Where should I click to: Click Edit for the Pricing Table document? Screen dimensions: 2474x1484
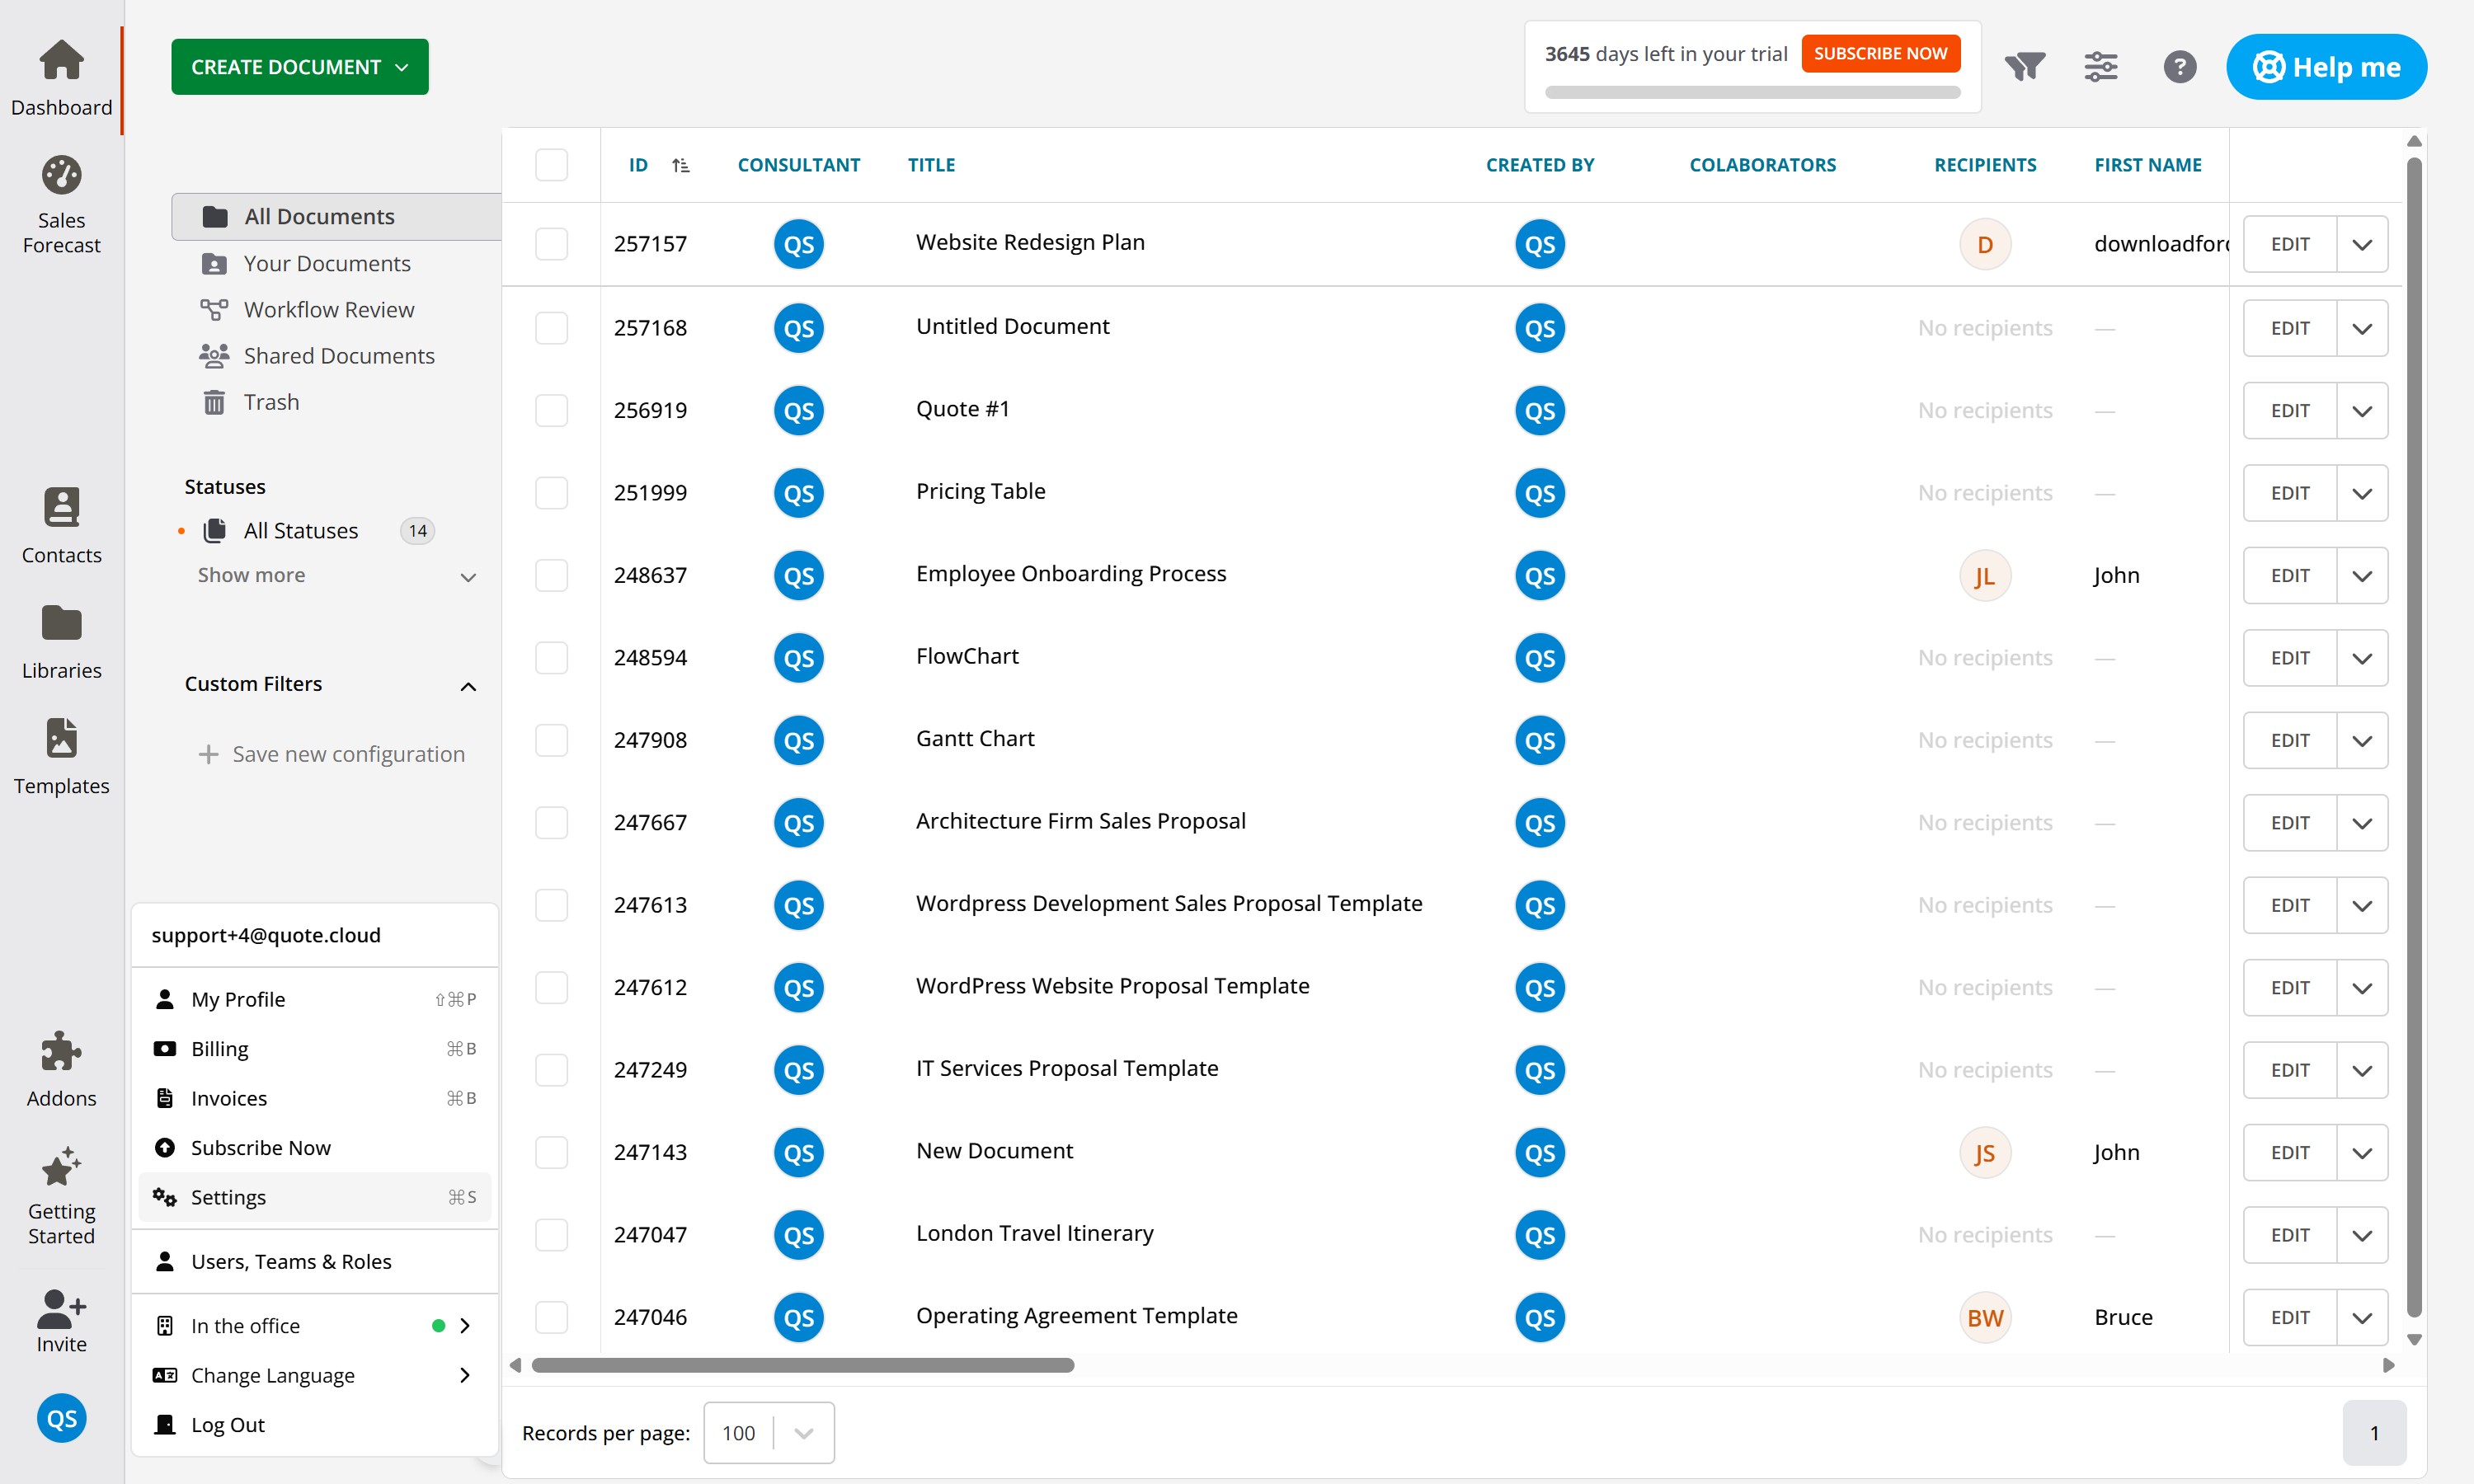tap(2289, 493)
